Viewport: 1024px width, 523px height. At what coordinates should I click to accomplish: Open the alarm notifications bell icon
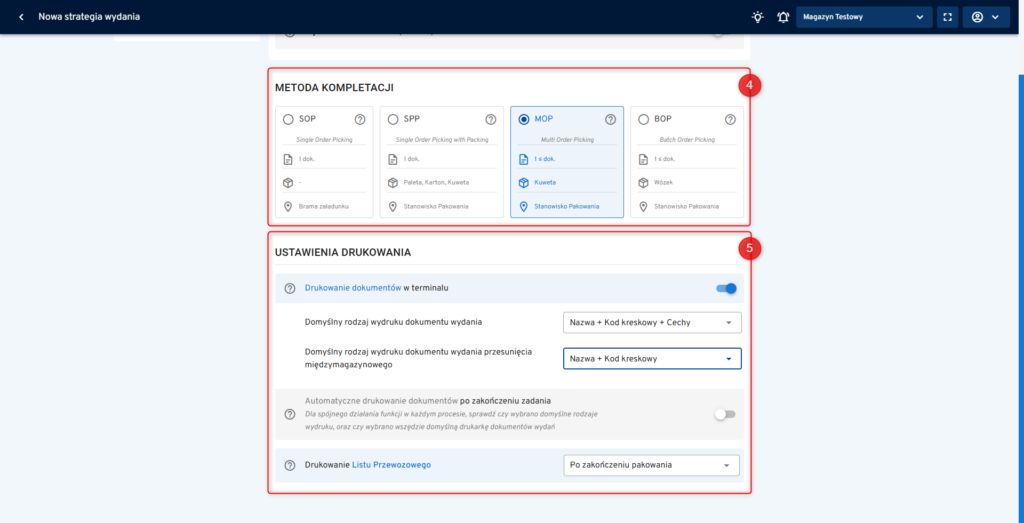click(x=783, y=17)
